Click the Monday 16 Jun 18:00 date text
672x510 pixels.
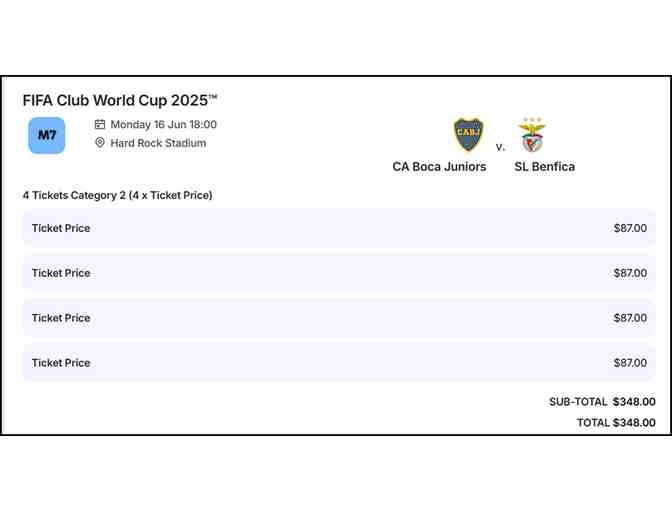coord(163,125)
